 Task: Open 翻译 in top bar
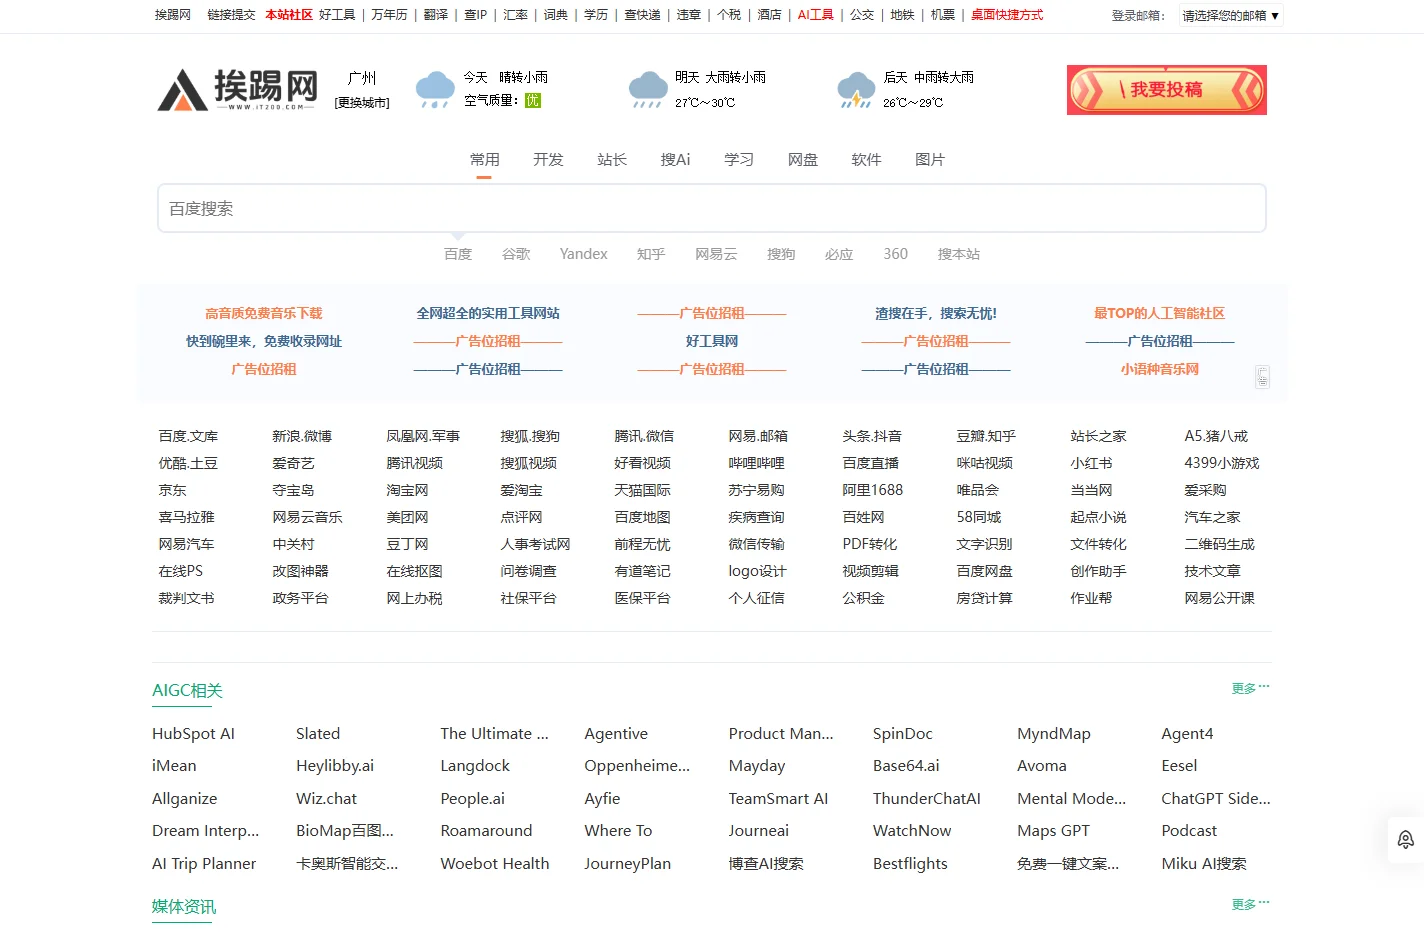436,15
